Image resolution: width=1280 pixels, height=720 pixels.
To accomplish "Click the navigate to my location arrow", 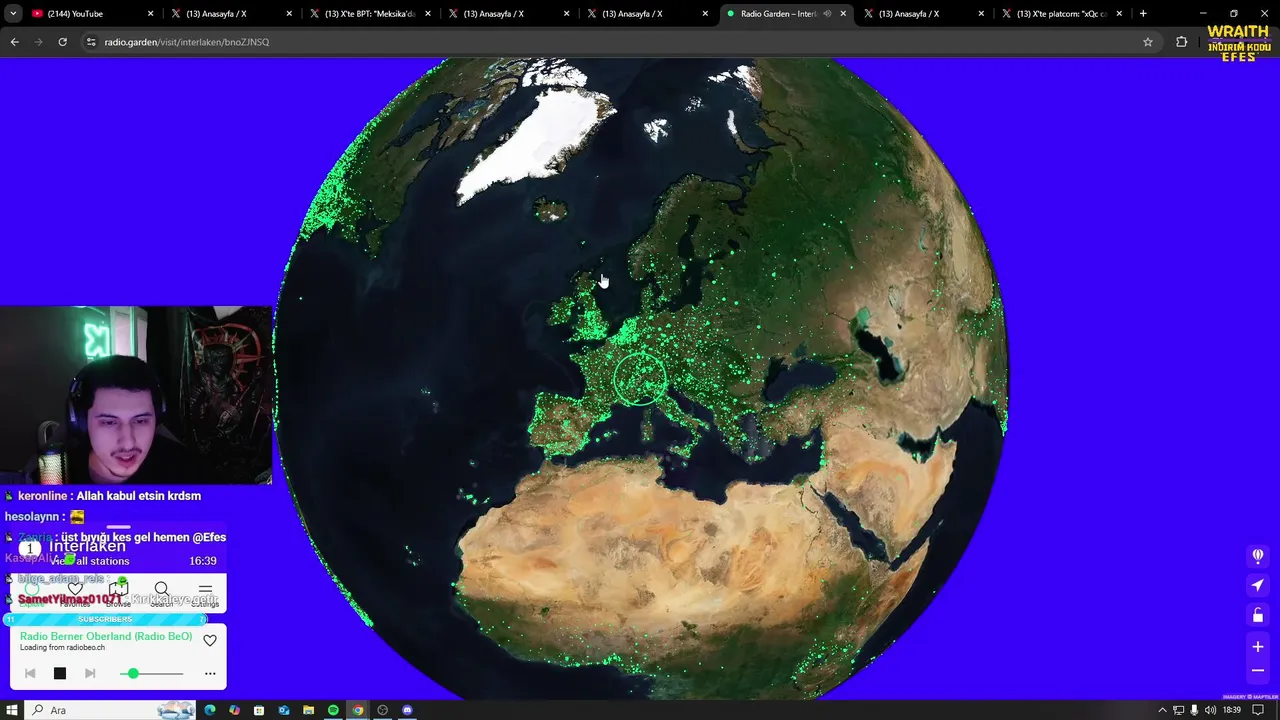I will tap(1258, 585).
